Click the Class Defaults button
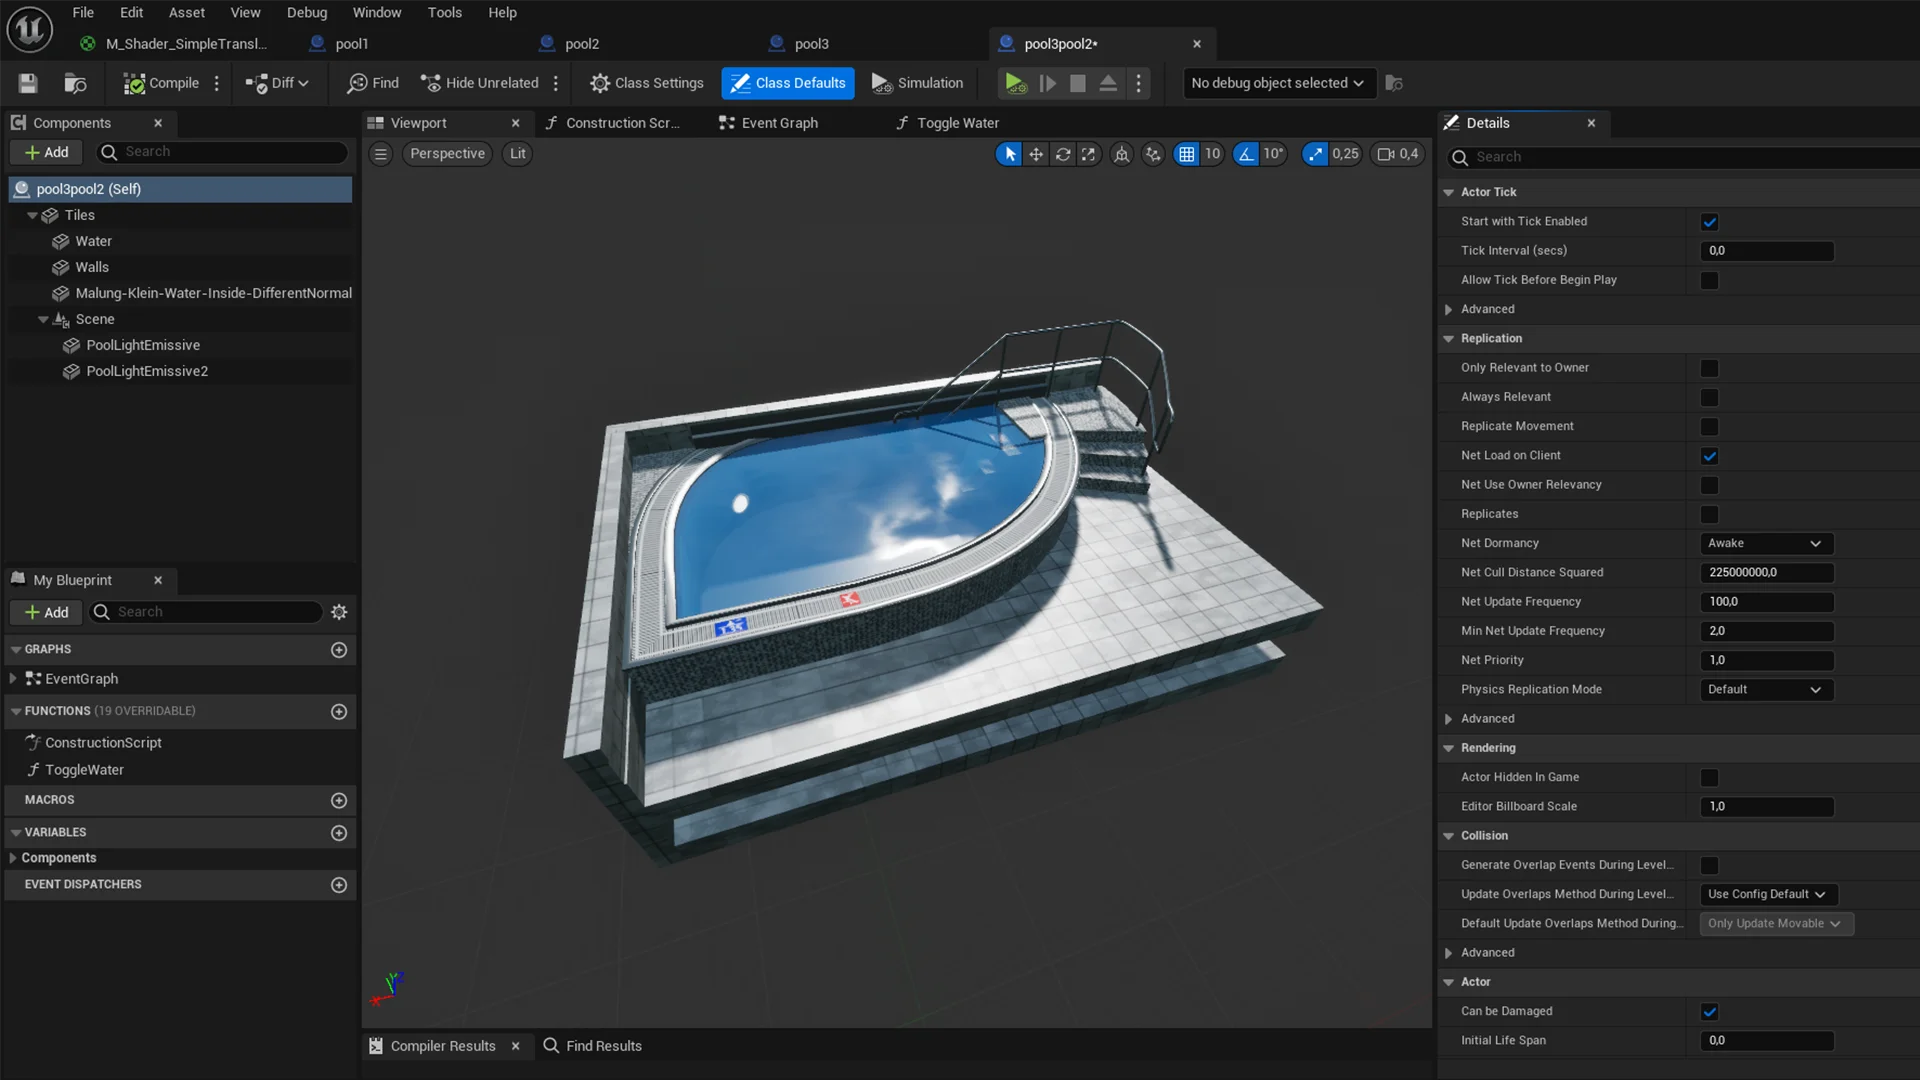Viewport: 1920px width, 1080px height. coord(788,83)
